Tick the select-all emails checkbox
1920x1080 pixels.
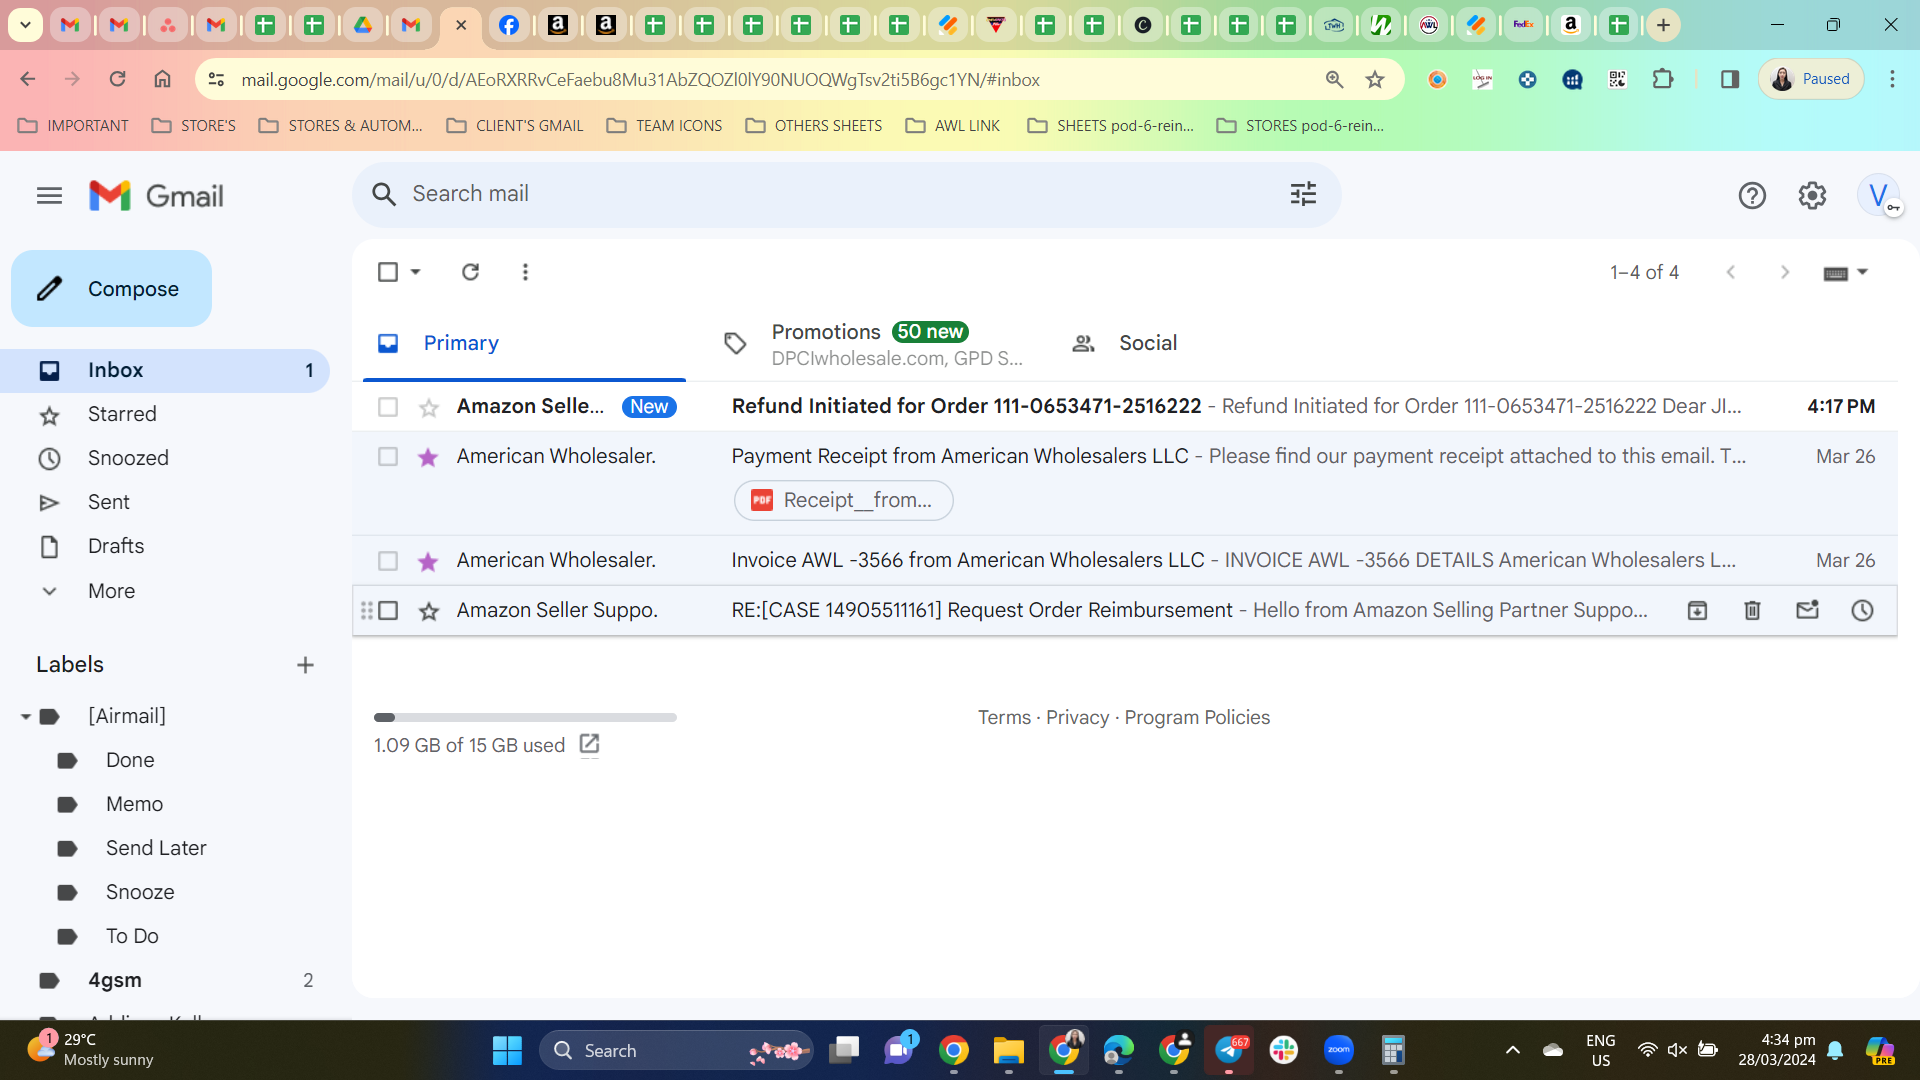(x=388, y=272)
